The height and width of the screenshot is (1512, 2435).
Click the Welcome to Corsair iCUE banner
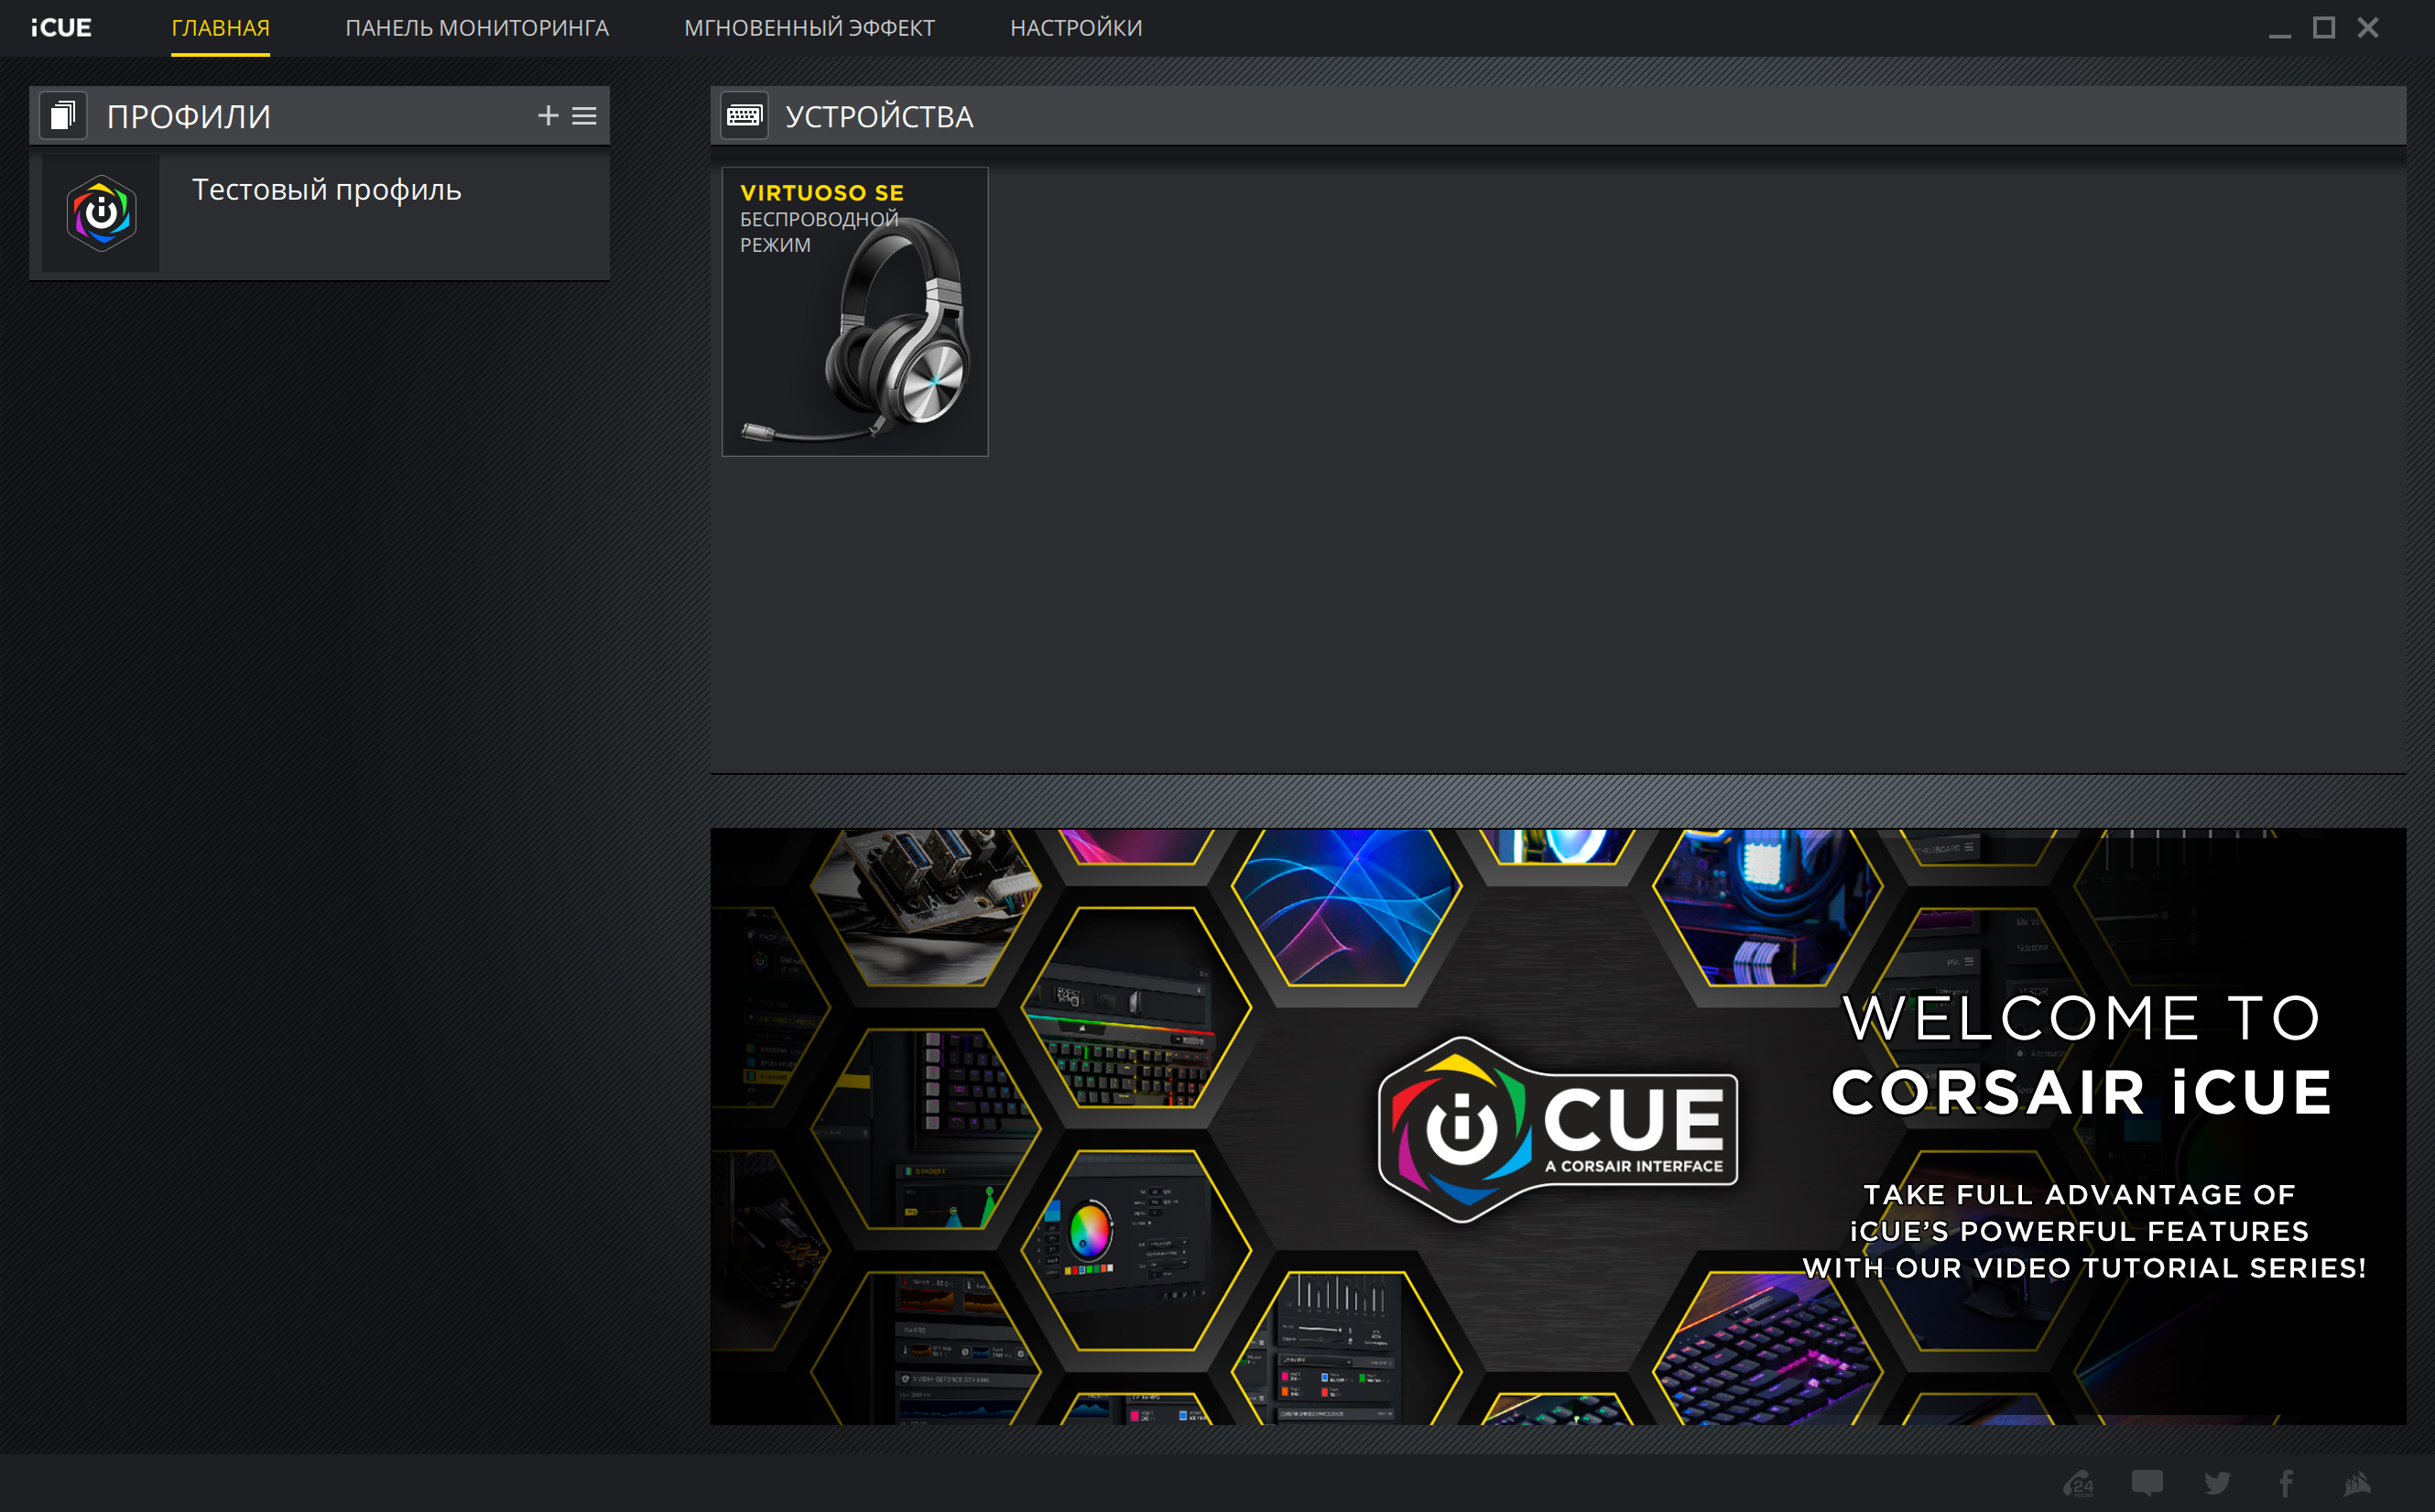[1557, 1126]
